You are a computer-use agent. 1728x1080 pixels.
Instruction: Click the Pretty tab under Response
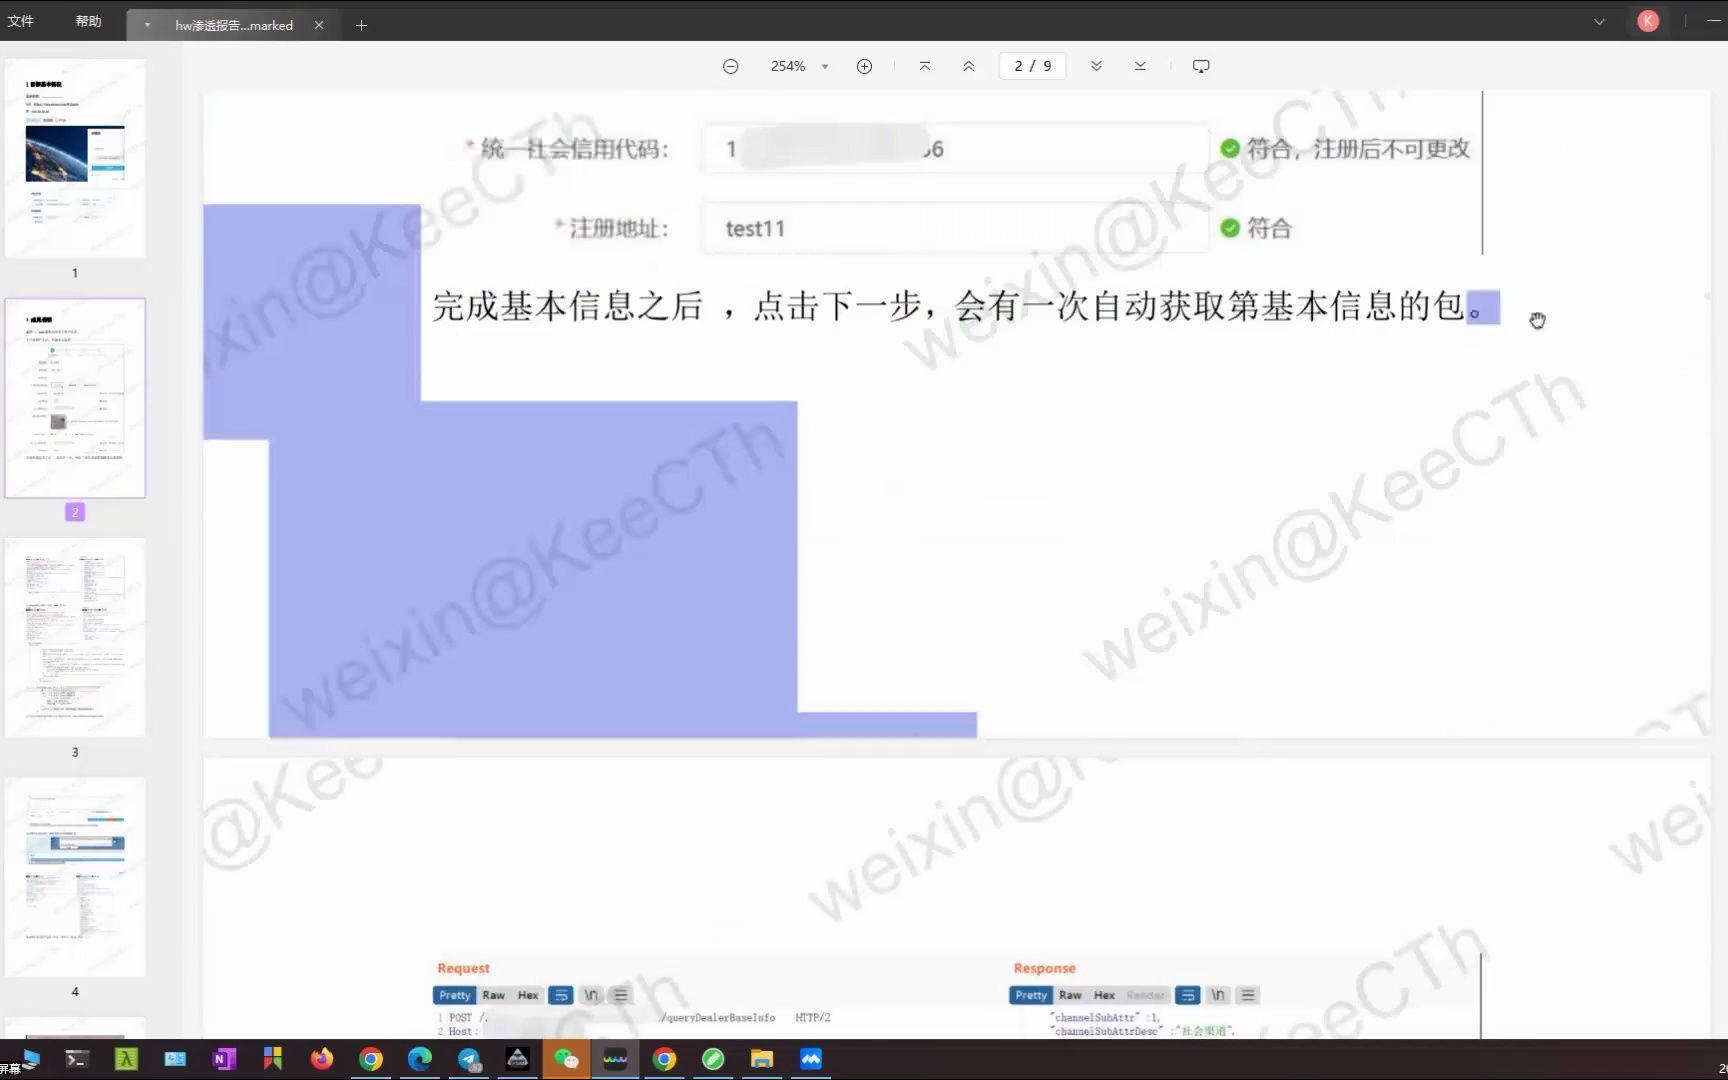click(x=1031, y=995)
